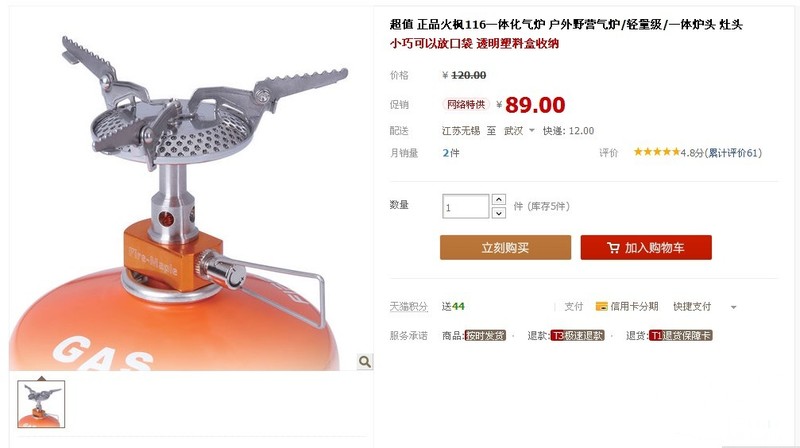800x448 pixels.
Task: Click the magnifier zoom icon on product image
Action: (364, 361)
